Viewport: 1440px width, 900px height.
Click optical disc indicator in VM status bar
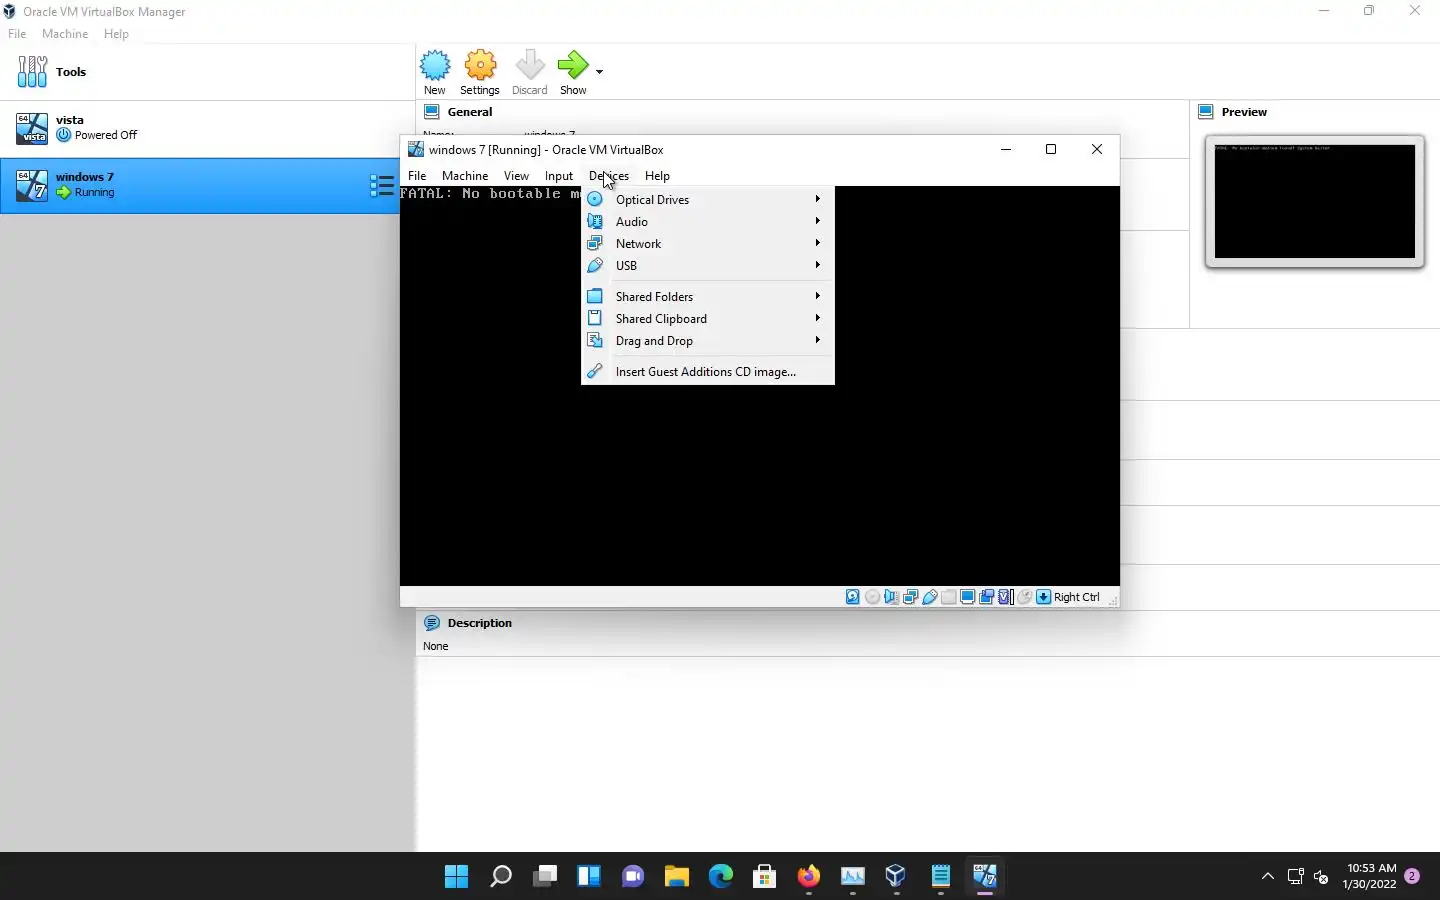coord(872,597)
